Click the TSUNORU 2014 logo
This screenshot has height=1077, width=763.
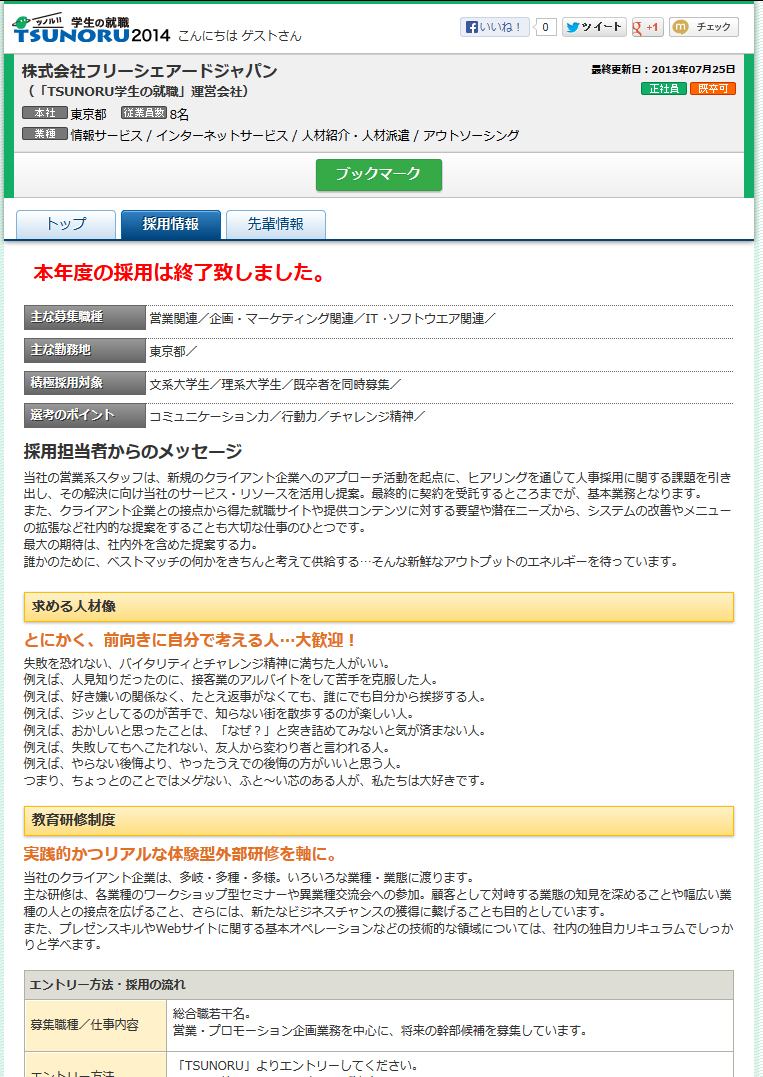click(91, 30)
